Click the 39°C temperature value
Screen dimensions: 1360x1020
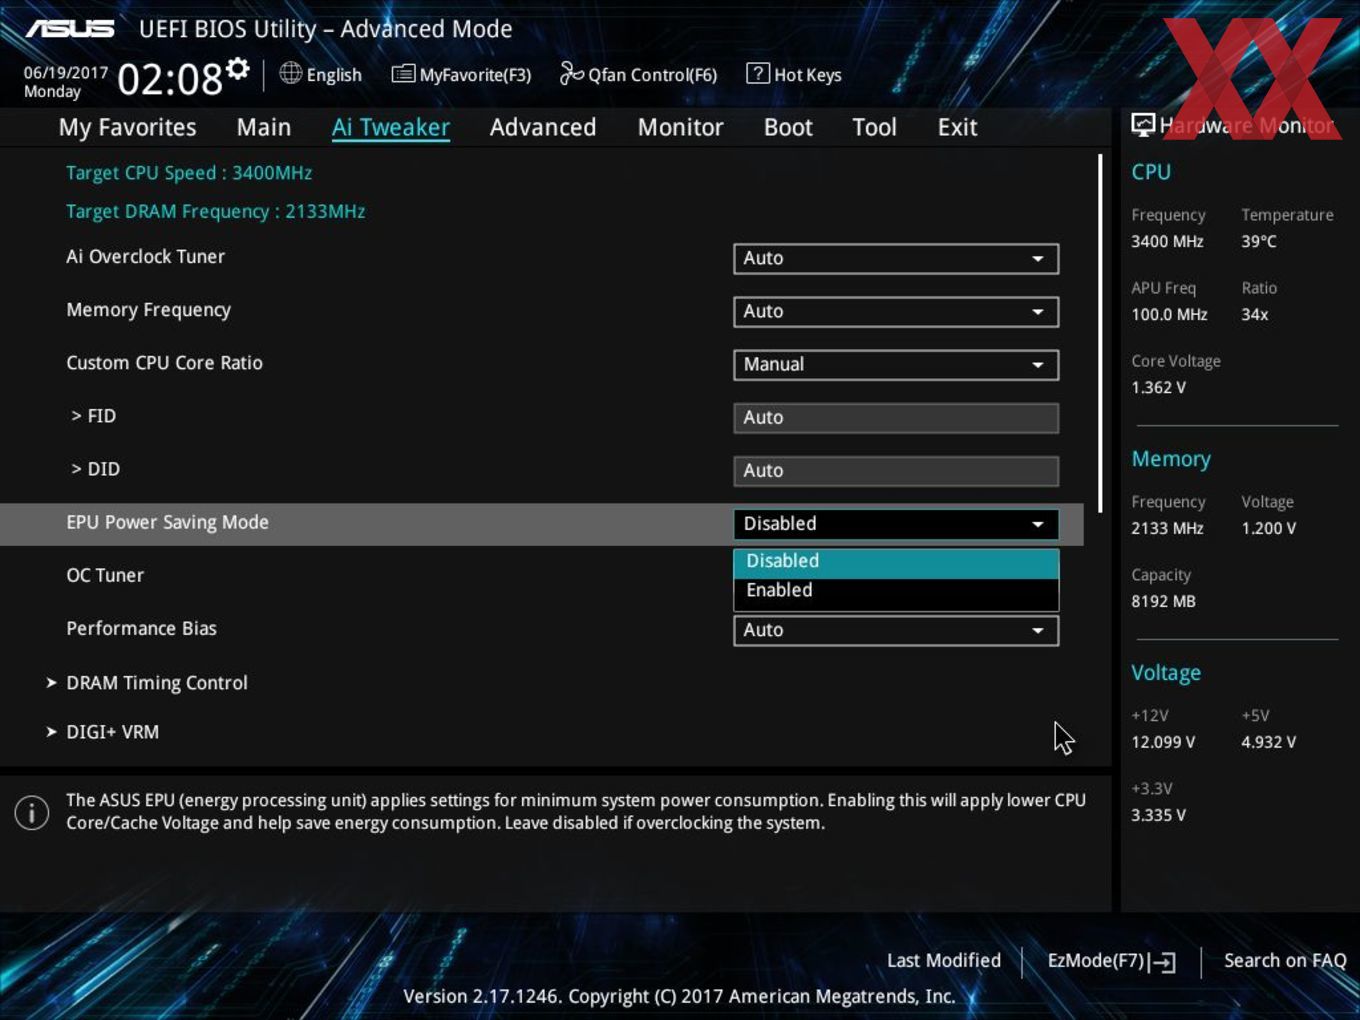click(1259, 241)
